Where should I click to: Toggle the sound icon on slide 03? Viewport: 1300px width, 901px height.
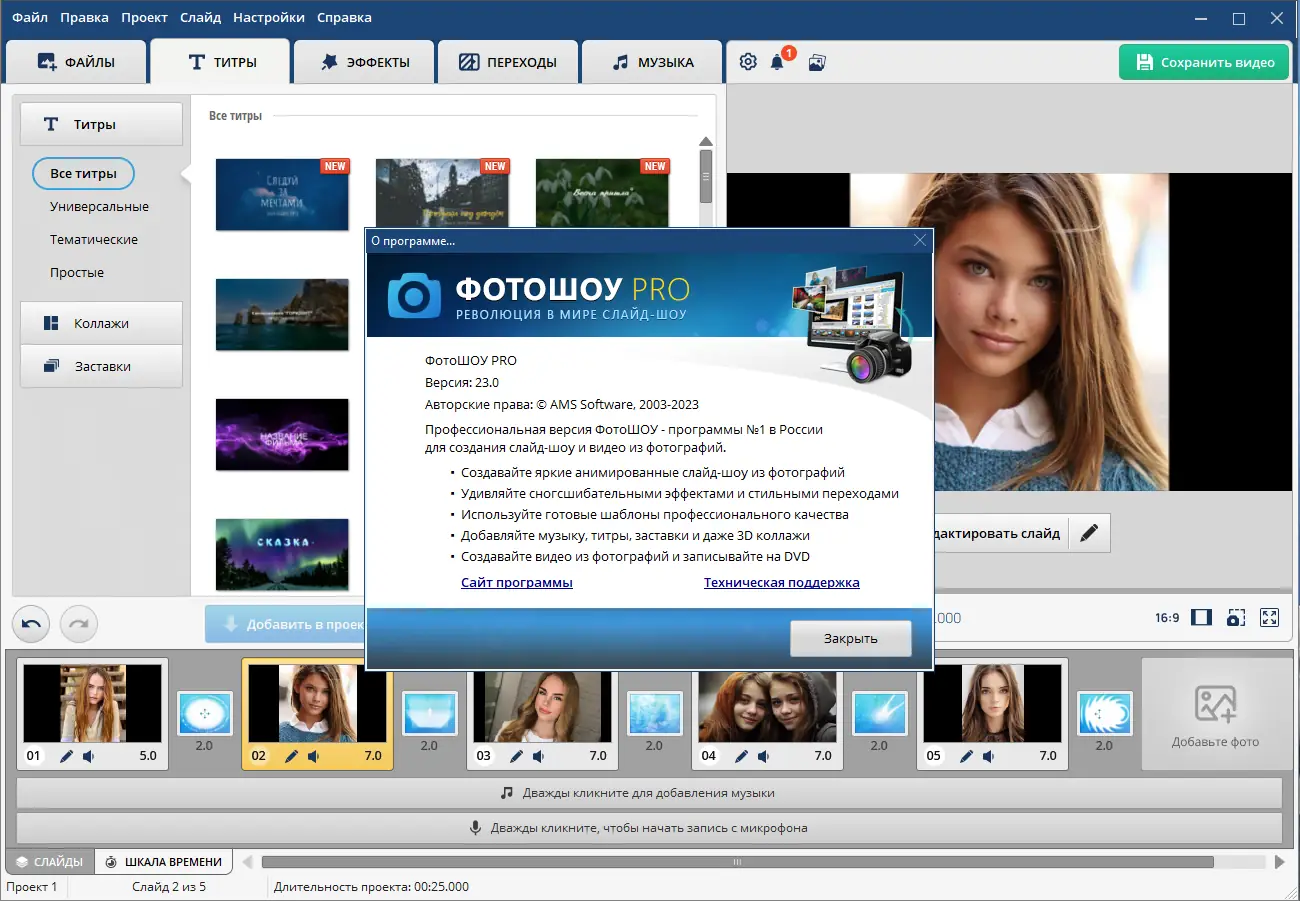point(540,756)
